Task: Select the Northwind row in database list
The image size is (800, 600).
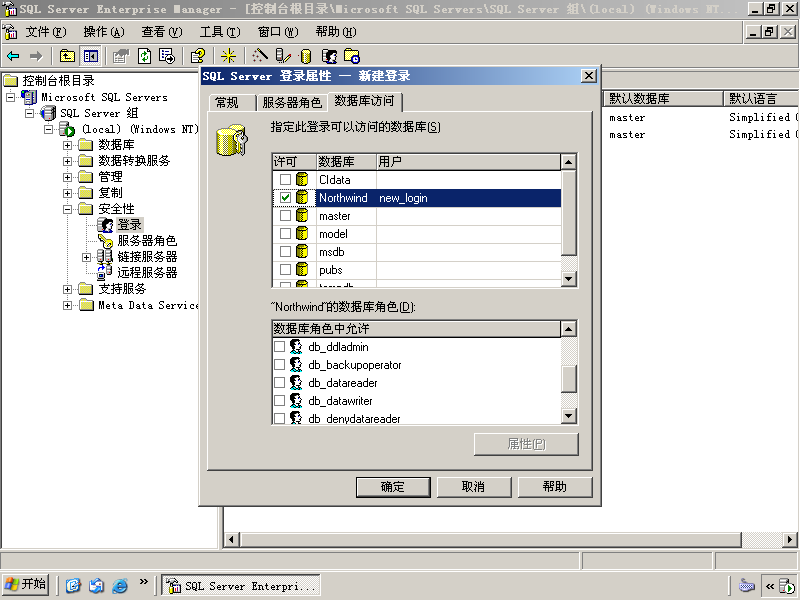Action: tap(417, 197)
